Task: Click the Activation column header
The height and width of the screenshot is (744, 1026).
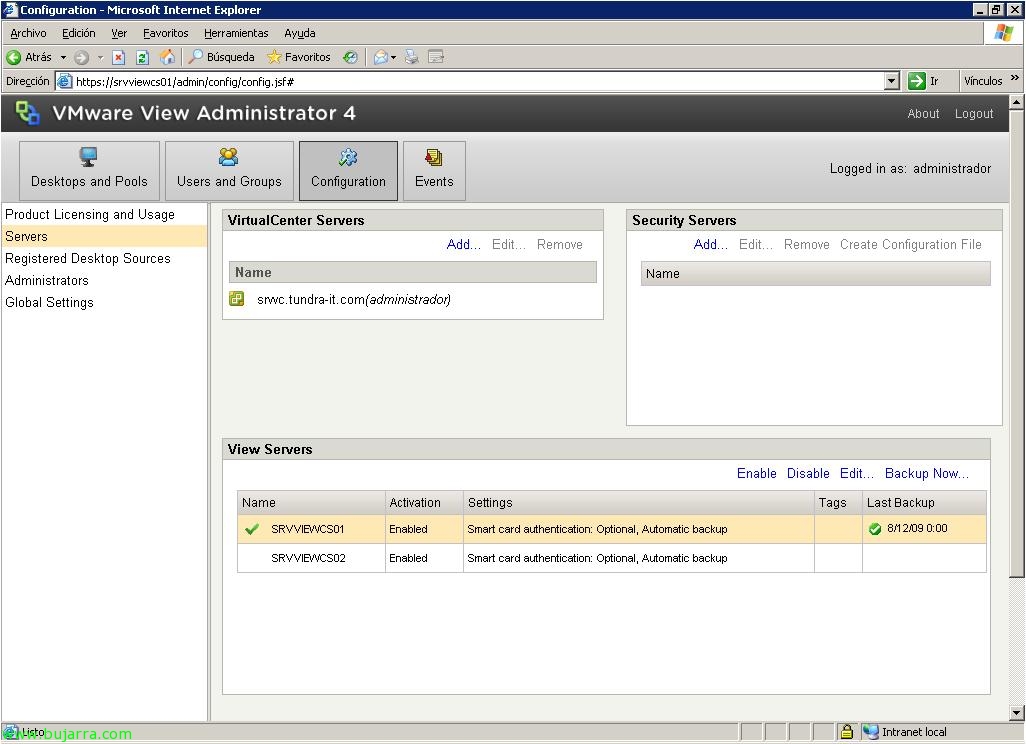Action: pyautogui.click(x=424, y=503)
